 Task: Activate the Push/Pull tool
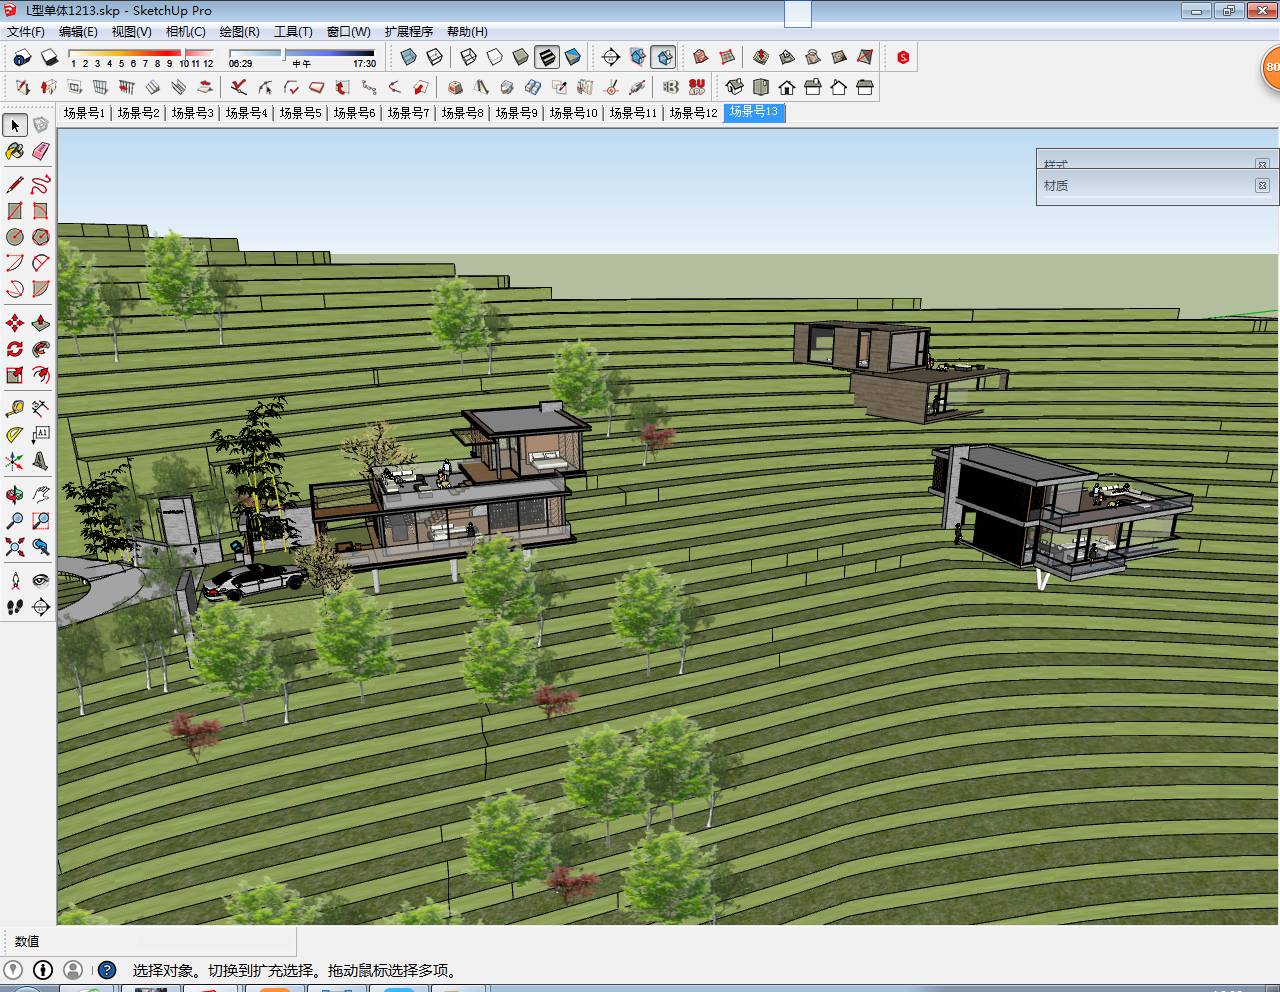pos(41,323)
